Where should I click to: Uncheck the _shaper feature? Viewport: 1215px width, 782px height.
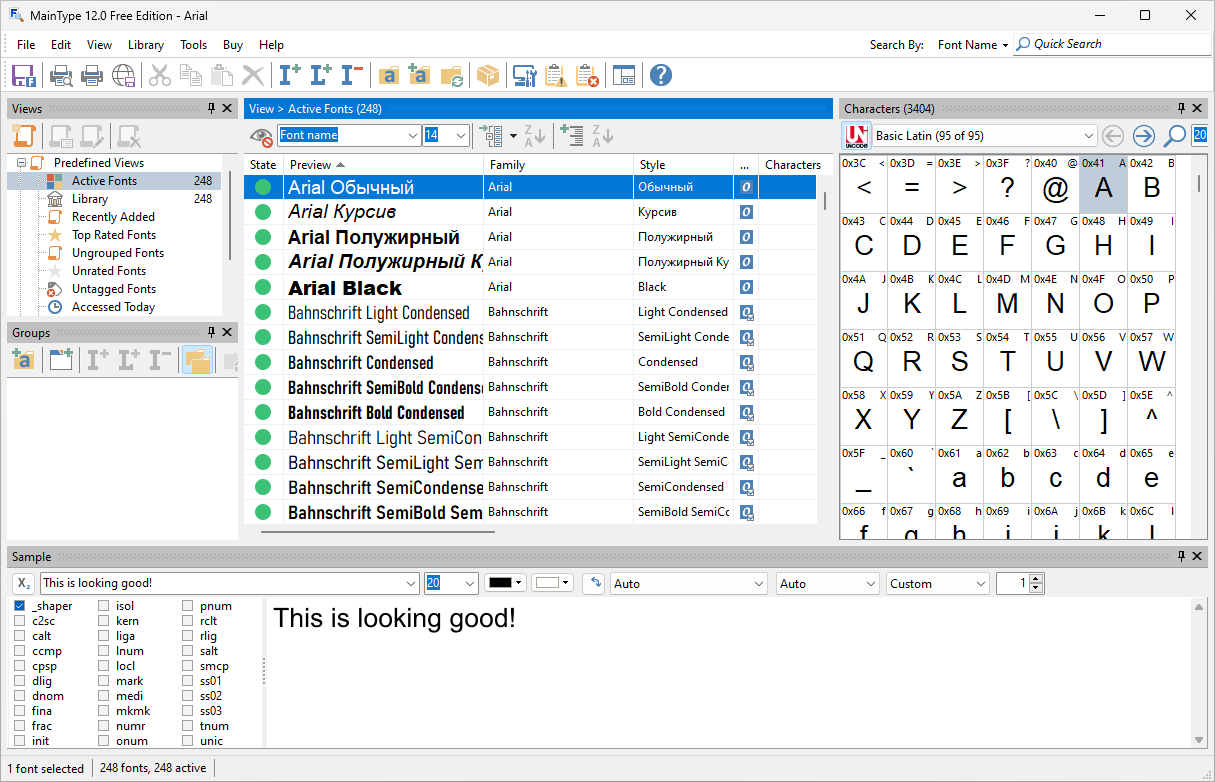pos(18,605)
